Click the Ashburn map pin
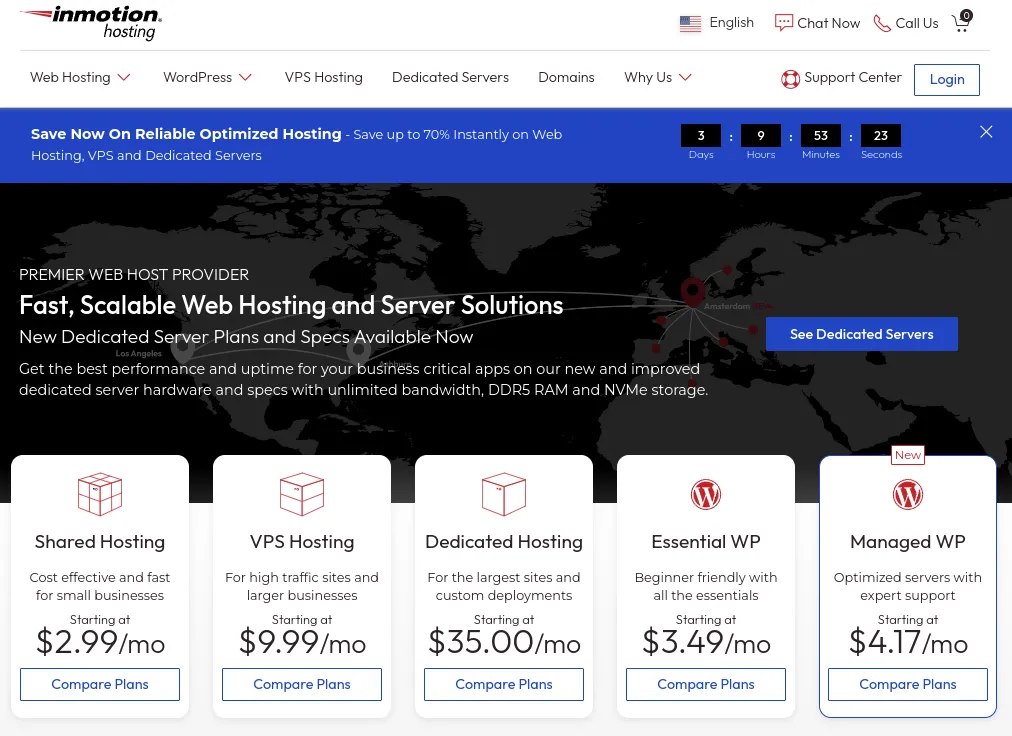Viewport: 1012px width, 736px height. [x=358, y=352]
